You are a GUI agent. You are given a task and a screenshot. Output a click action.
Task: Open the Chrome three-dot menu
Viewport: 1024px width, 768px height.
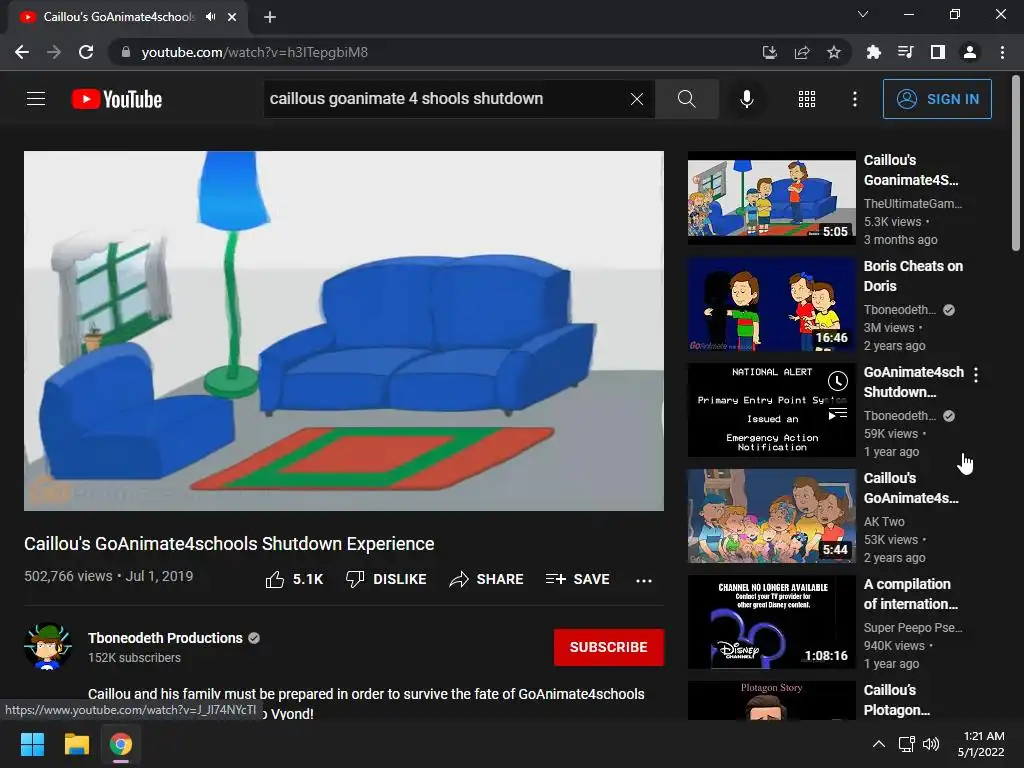click(x=1002, y=52)
